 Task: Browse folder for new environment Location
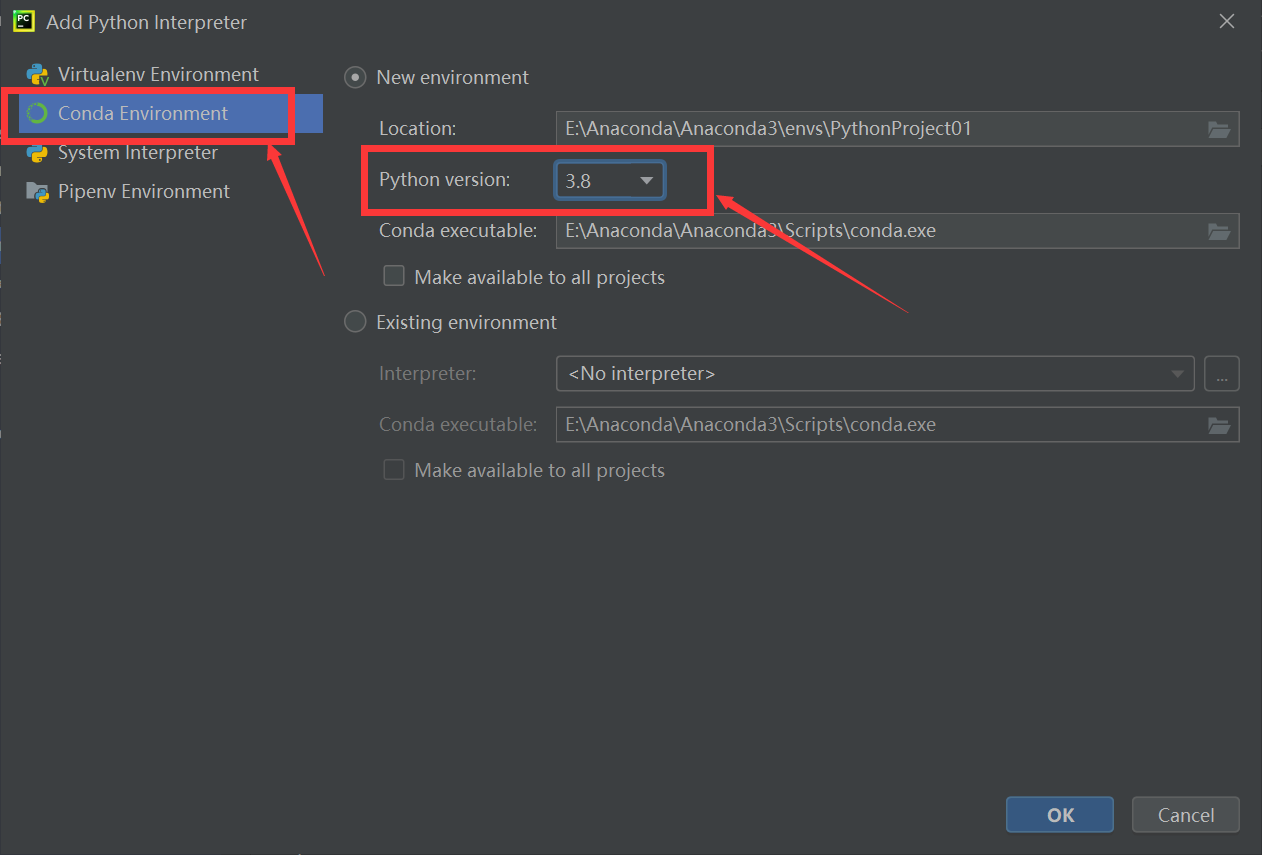coord(1218,129)
